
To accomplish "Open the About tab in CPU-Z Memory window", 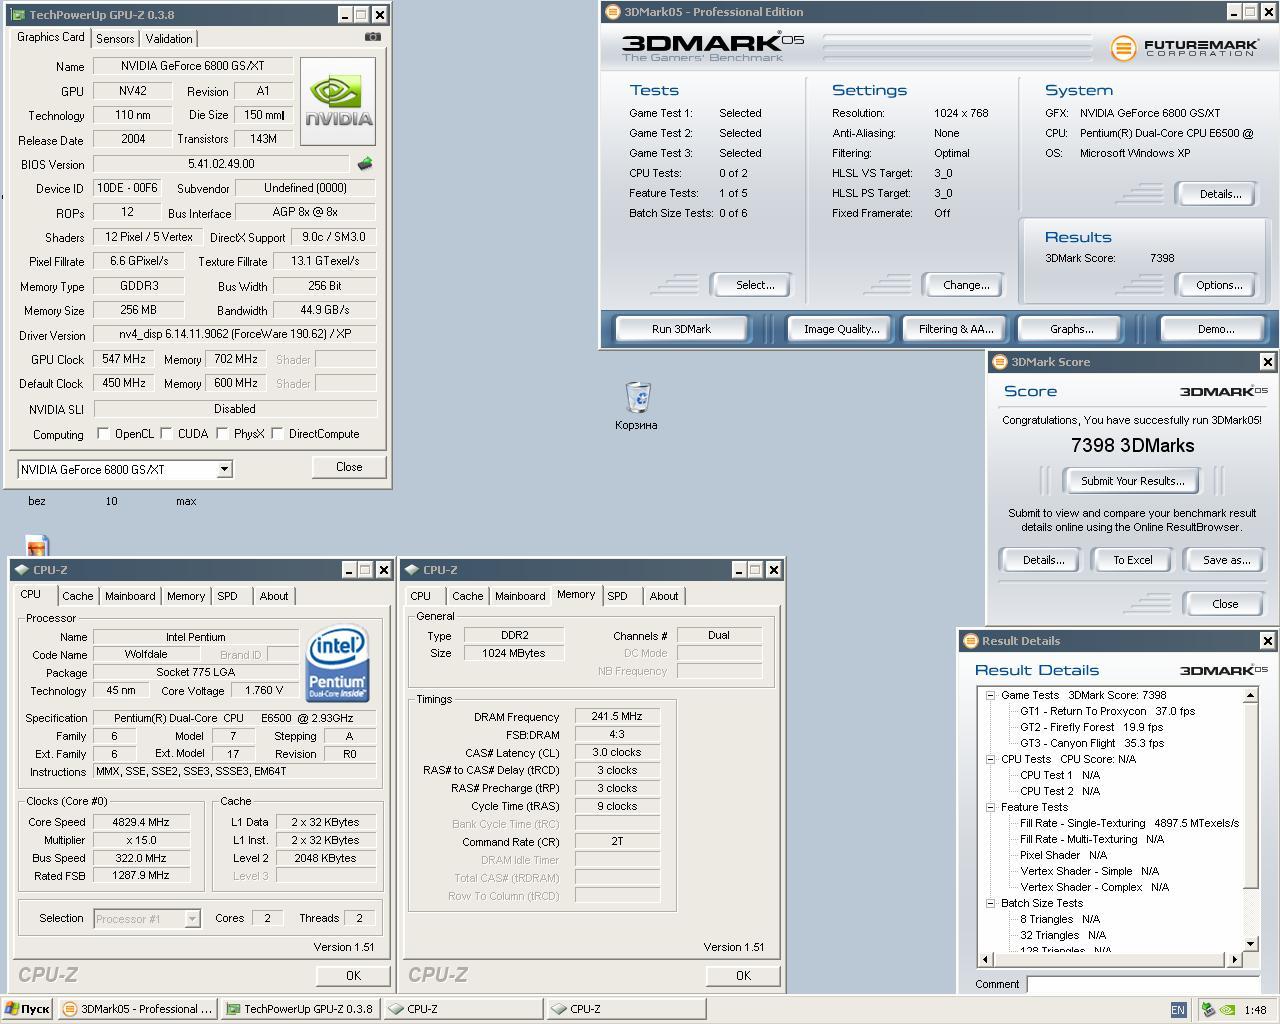I will click(664, 596).
